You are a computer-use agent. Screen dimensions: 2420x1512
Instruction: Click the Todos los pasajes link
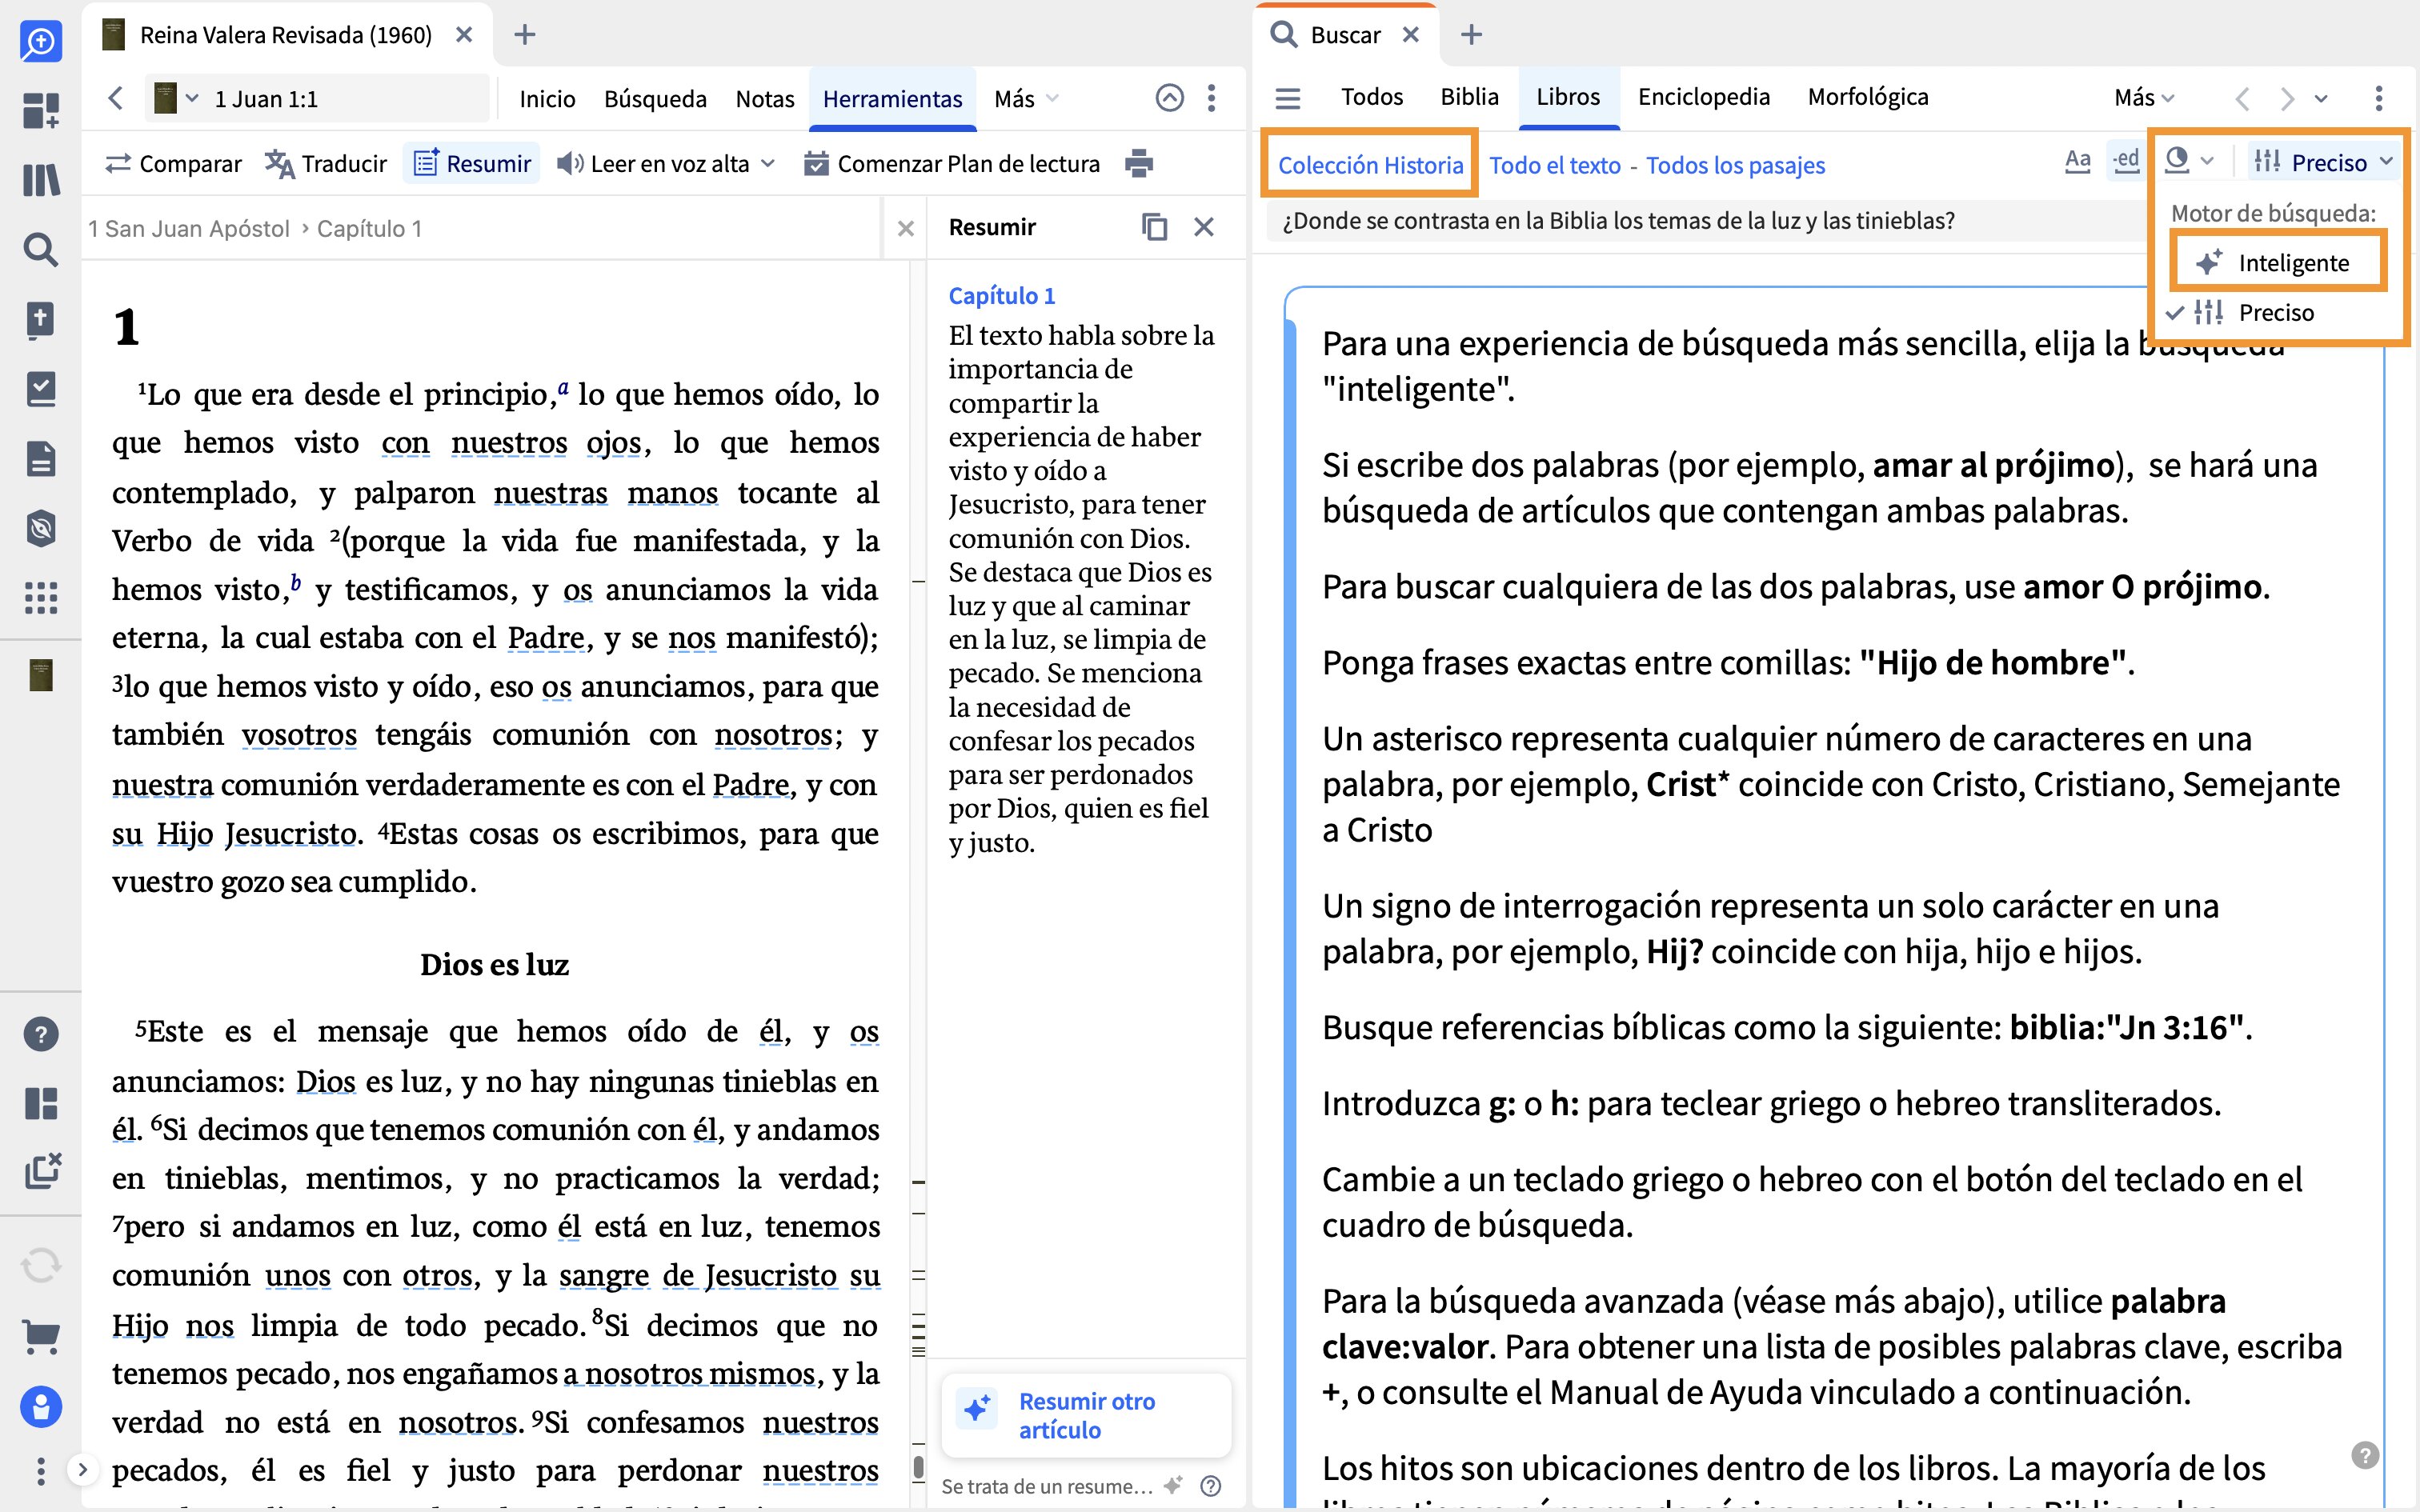(1735, 165)
